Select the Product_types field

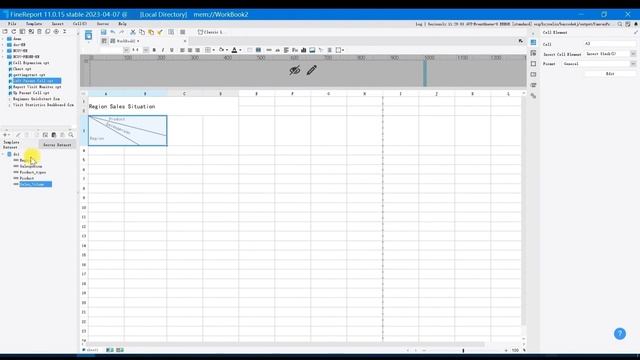tap(32, 172)
